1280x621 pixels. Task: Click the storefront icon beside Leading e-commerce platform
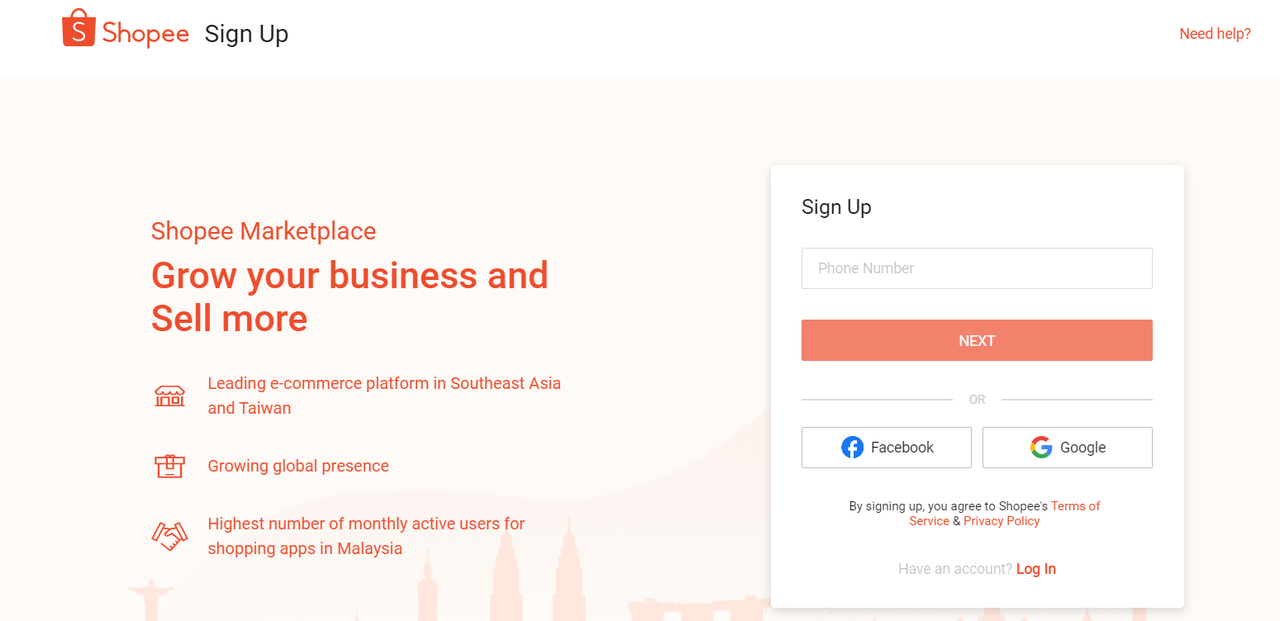[170, 395]
